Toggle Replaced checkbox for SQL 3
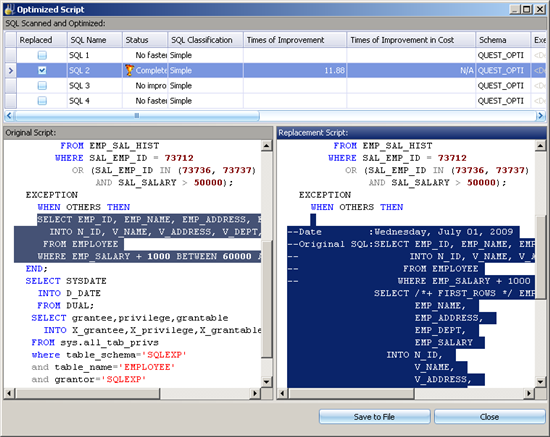The width and height of the screenshot is (550, 437). 42,86
